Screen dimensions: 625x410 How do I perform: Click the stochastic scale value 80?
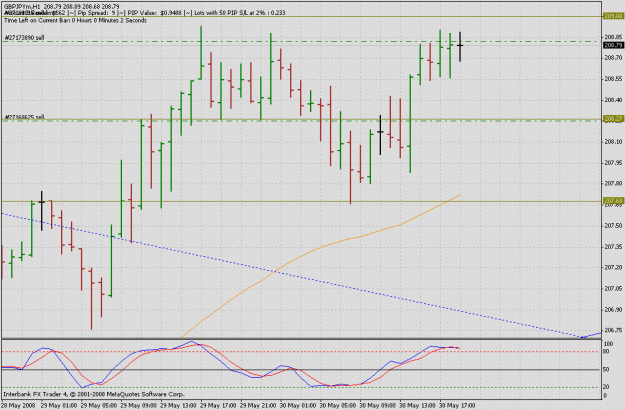(606, 351)
